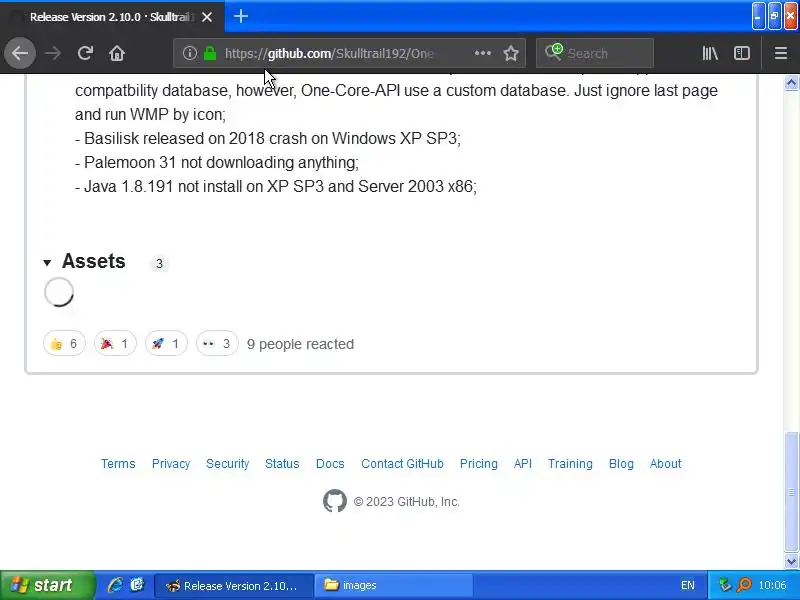The width and height of the screenshot is (800, 600).
Task: Click the orange magnifier tray icon
Action: point(744,585)
